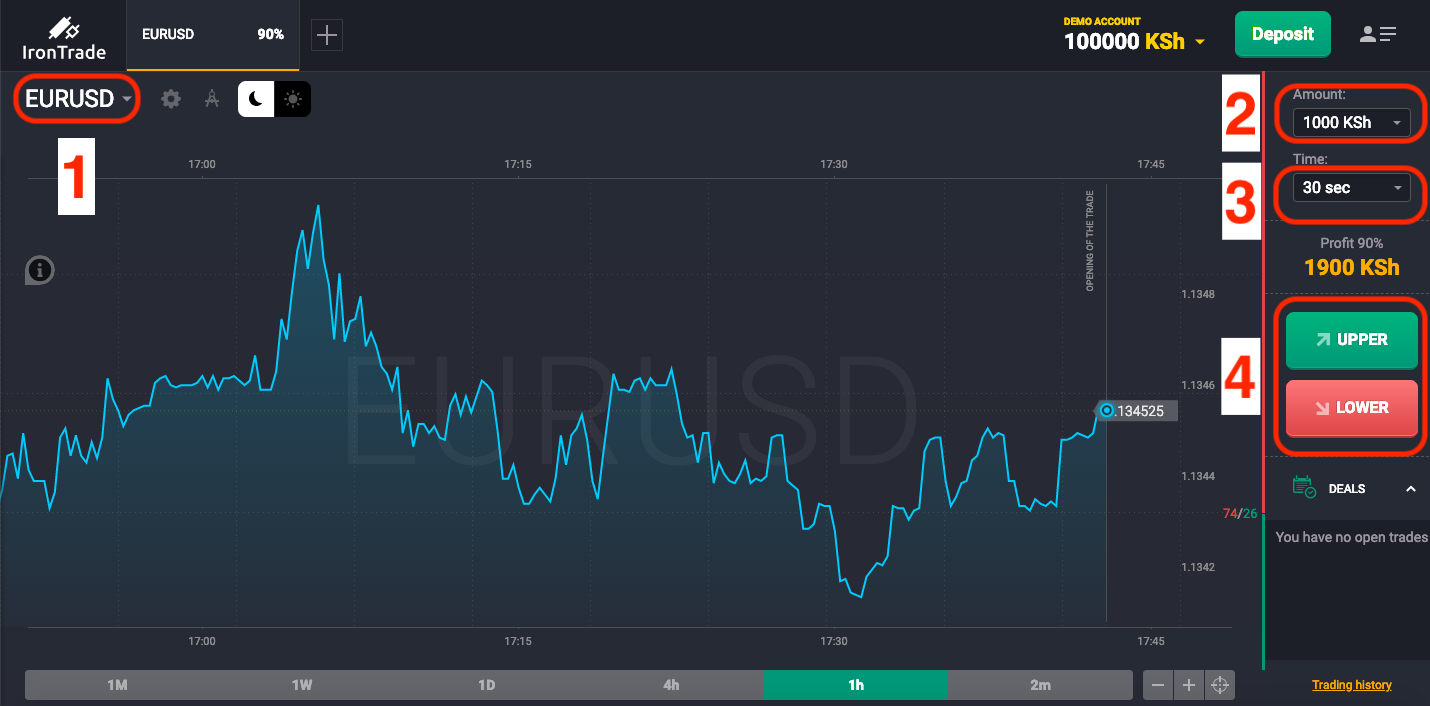Collapse the Deals panel

click(1410, 489)
